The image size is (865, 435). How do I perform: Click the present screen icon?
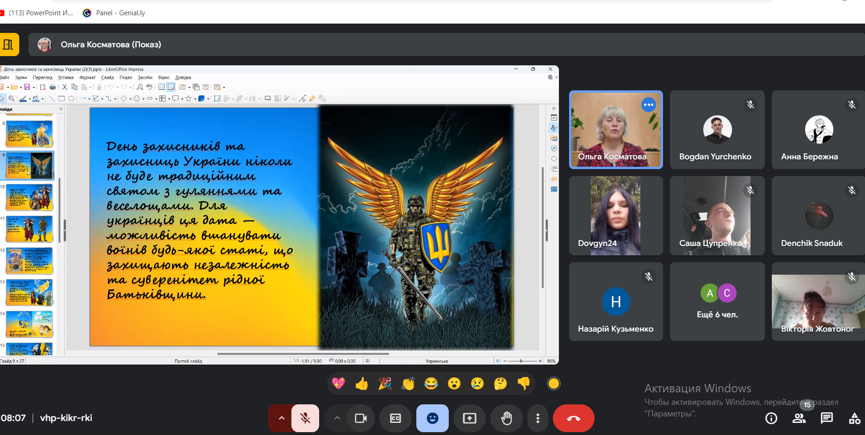pyautogui.click(x=469, y=418)
